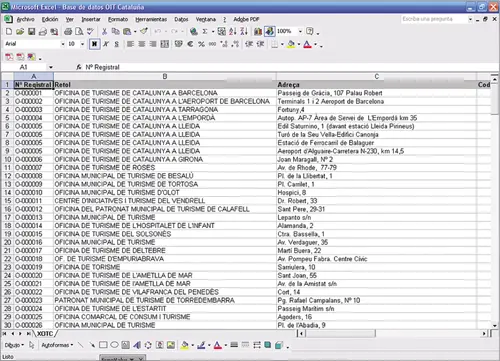The height and width of the screenshot is (361, 500).
Task: Sort ascending with the A-Z icon
Action: (x=233, y=32)
